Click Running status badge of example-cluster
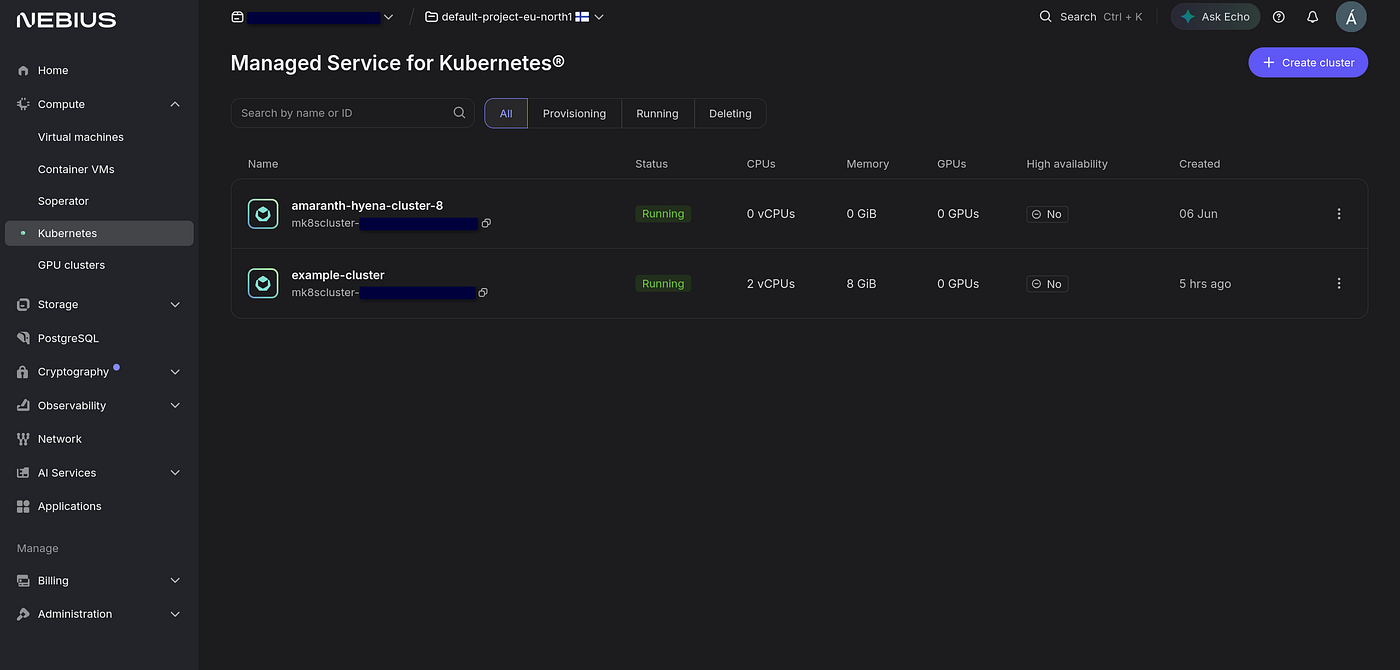The height and width of the screenshot is (670, 1400). click(x=663, y=284)
